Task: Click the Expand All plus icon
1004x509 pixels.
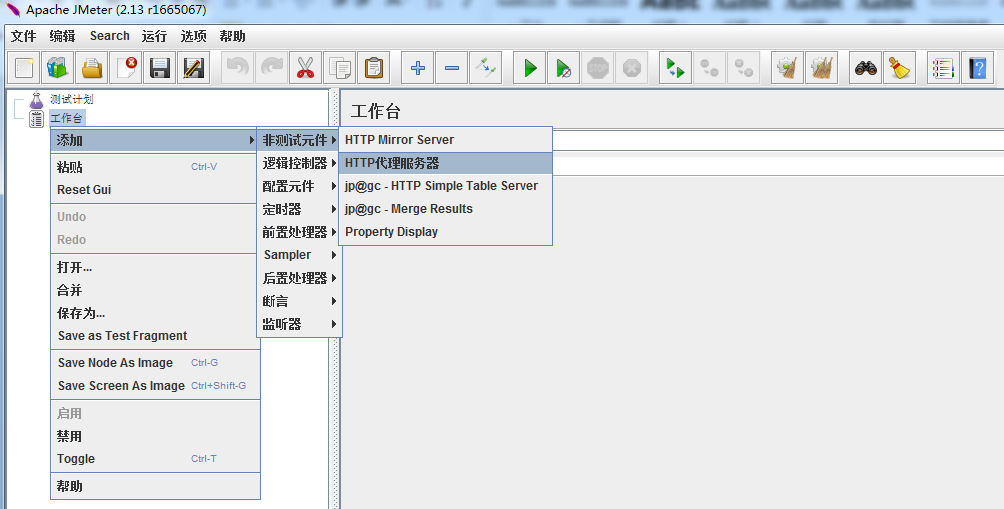Action: coord(417,68)
